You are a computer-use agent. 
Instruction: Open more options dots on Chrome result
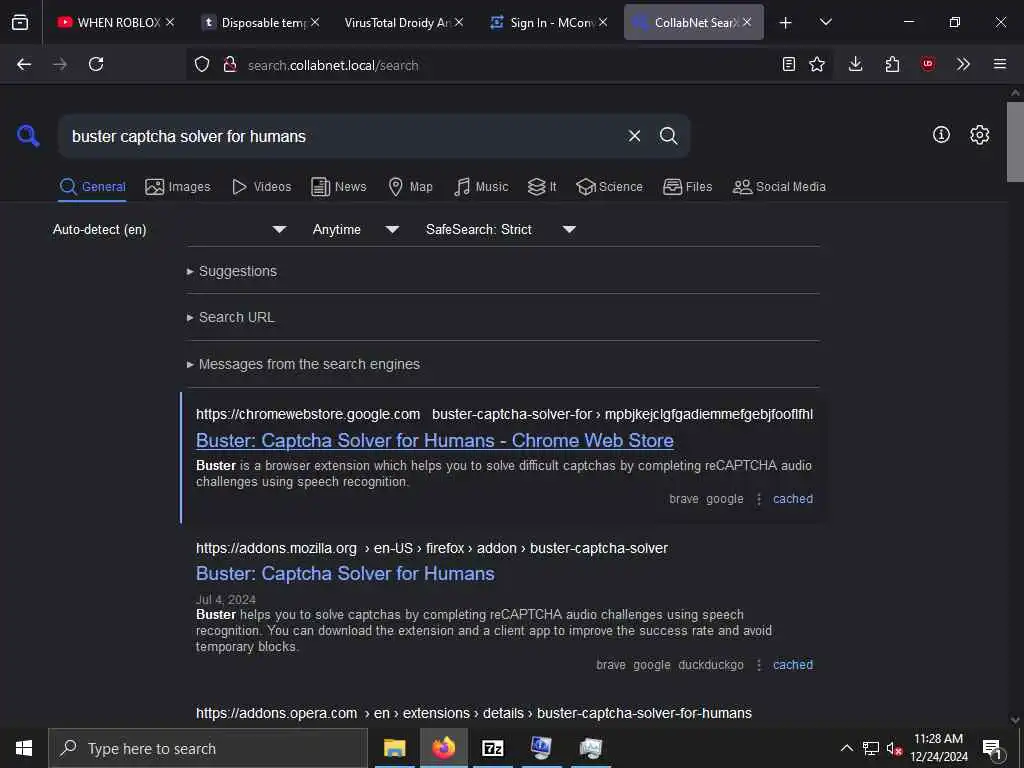(758, 499)
